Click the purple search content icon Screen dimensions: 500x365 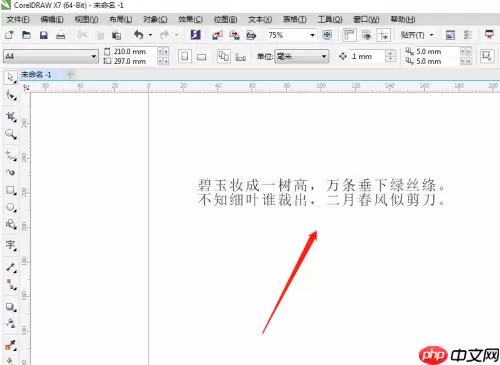[196, 35]
